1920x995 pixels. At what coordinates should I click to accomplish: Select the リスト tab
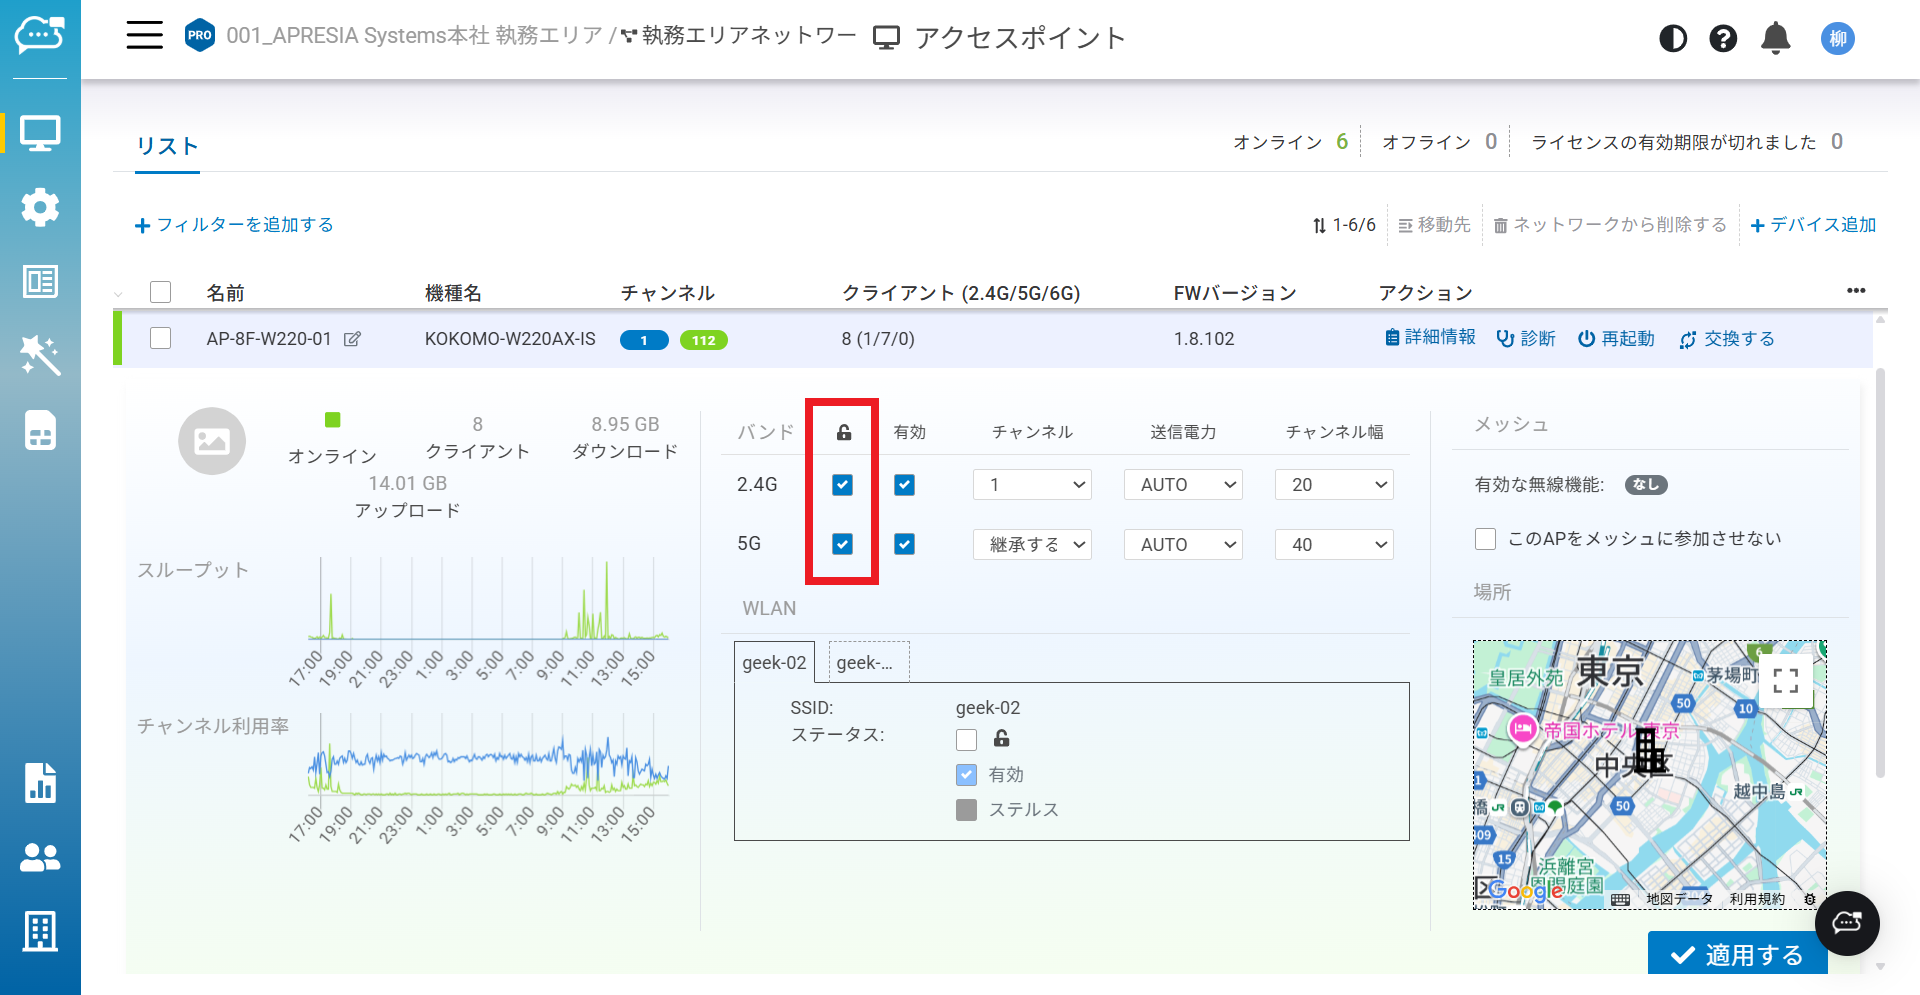167,146
